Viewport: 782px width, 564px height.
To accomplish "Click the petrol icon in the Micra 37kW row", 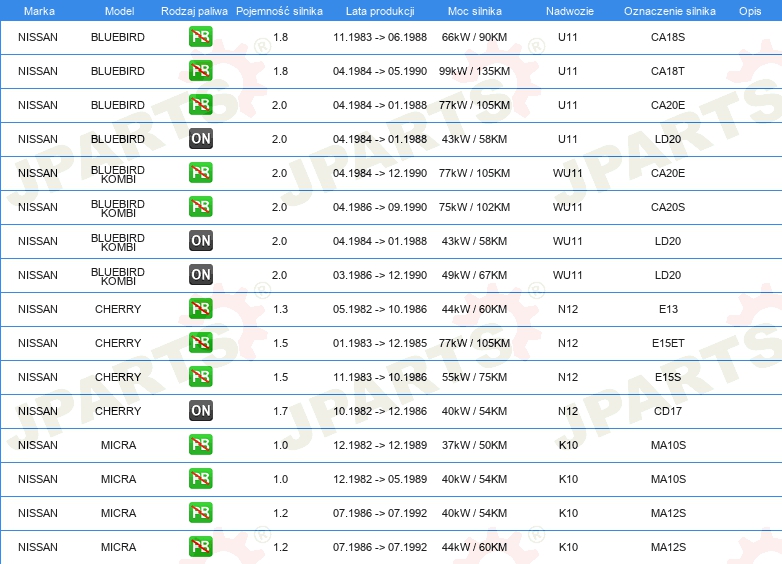I will tap(200, 444).
